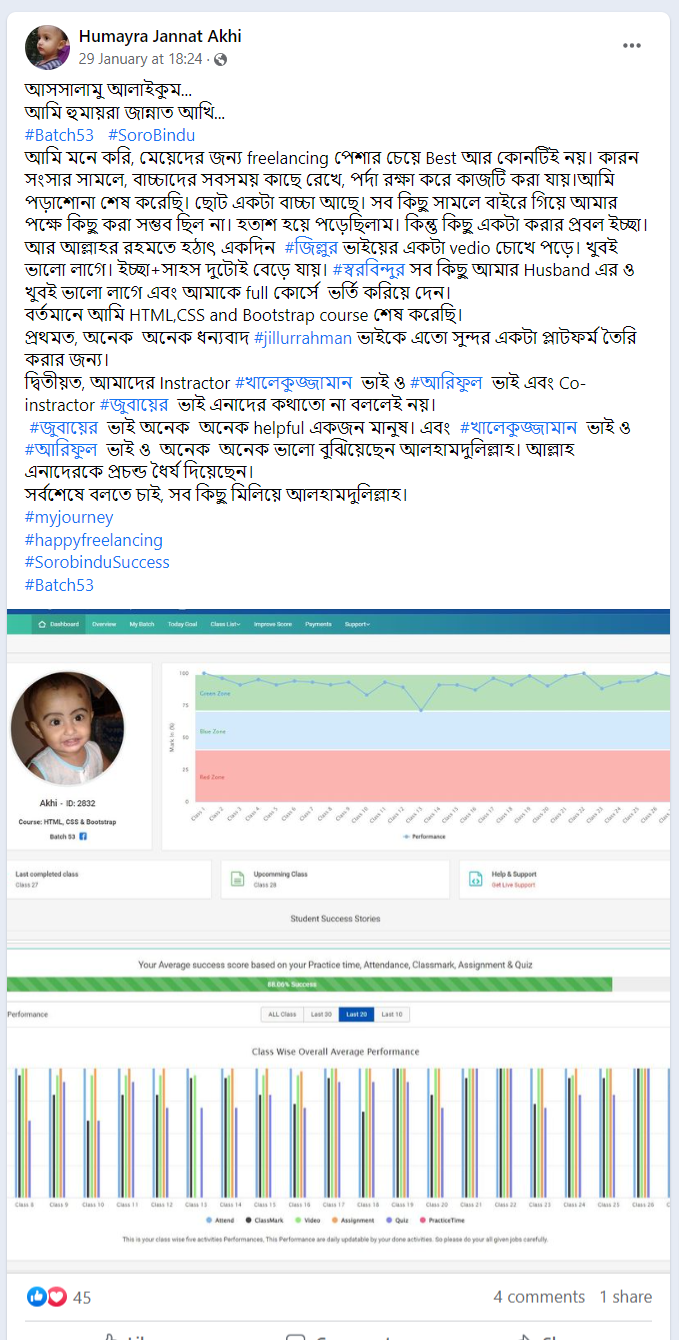The width and height of the screenshot is (679, 1340).
Task: View the 4 comments link
Action: click(x=539, y=1296)
